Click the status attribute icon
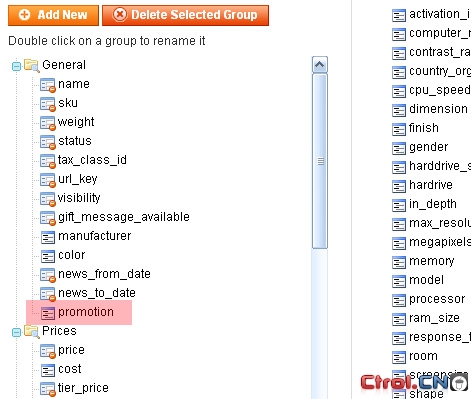471x399 pixels. (48, 142)
